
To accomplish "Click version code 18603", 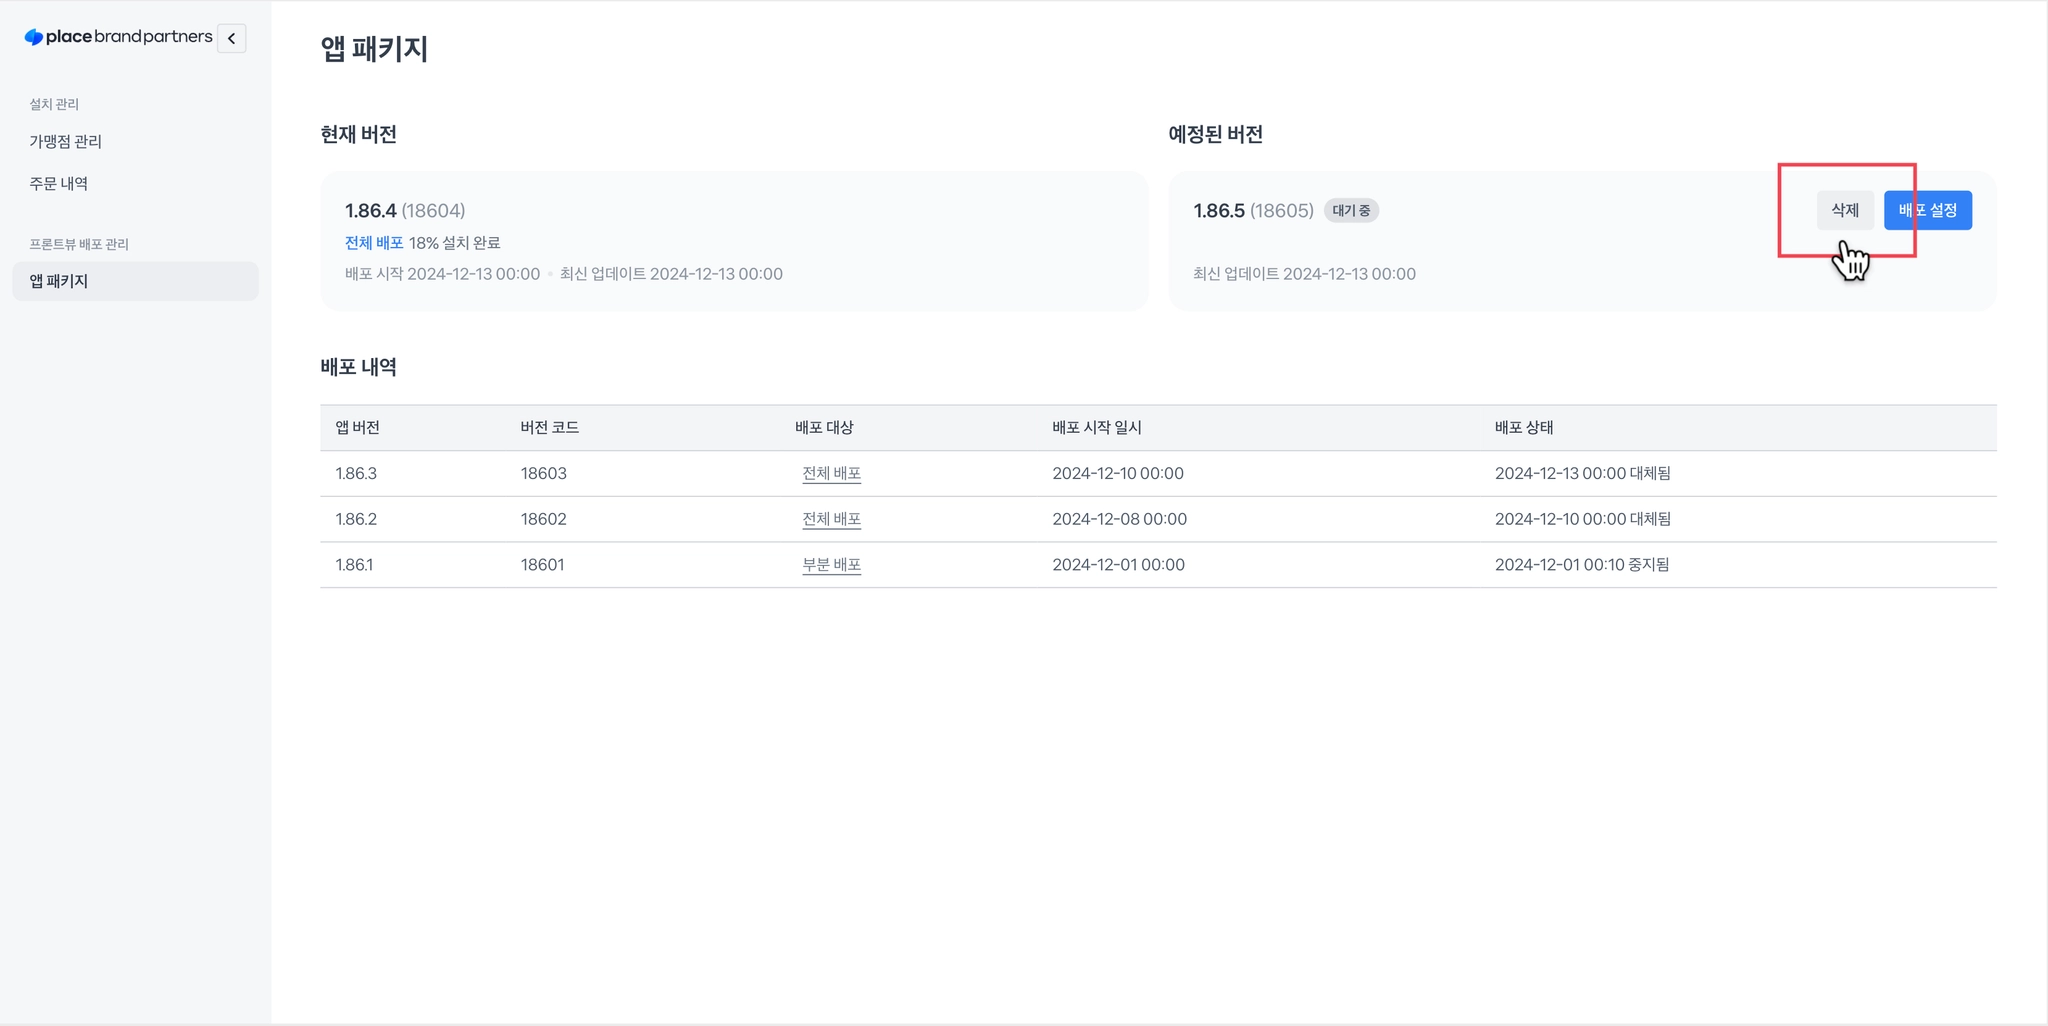I will [544, 474].
